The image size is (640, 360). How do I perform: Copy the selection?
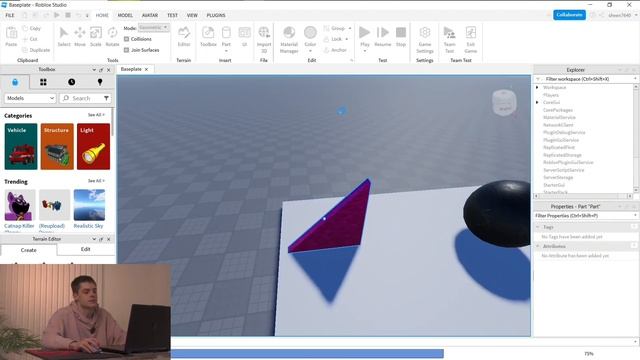click(32, 28)
